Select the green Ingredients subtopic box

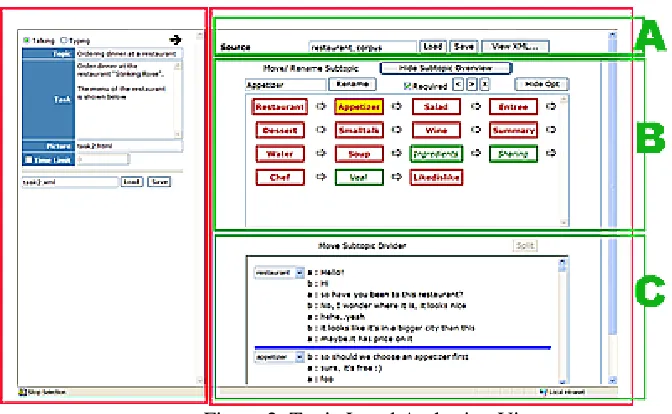click(x=436, y=154)
